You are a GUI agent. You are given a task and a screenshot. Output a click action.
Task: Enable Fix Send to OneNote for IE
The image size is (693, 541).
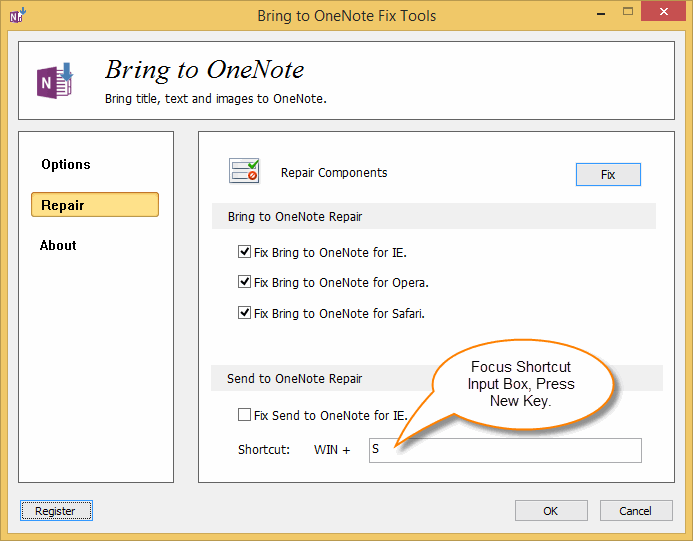pos(244,415)
